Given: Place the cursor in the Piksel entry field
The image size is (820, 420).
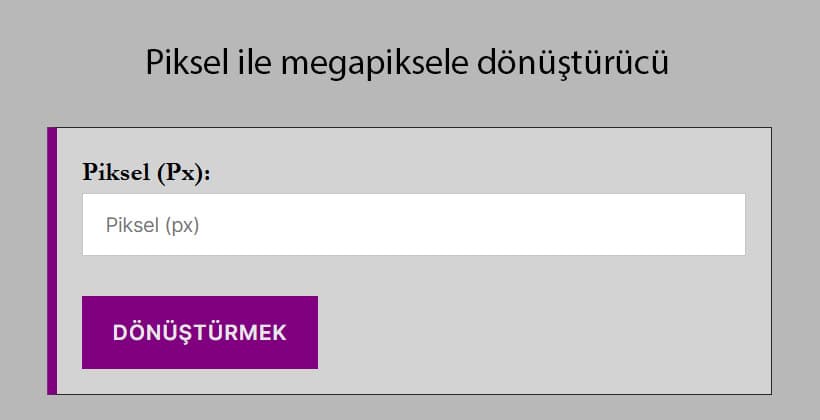Looking at the screenshot, I should click(x=413, y=225).
